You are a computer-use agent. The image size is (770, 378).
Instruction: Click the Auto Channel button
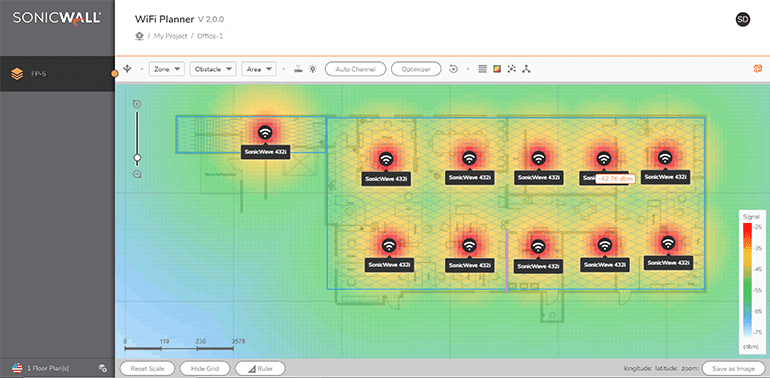(x=356, y=69)
